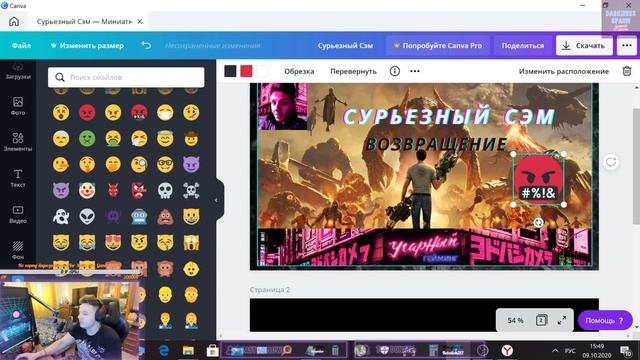Click the vertical canvas scrollbar

[x=636, y=165]
